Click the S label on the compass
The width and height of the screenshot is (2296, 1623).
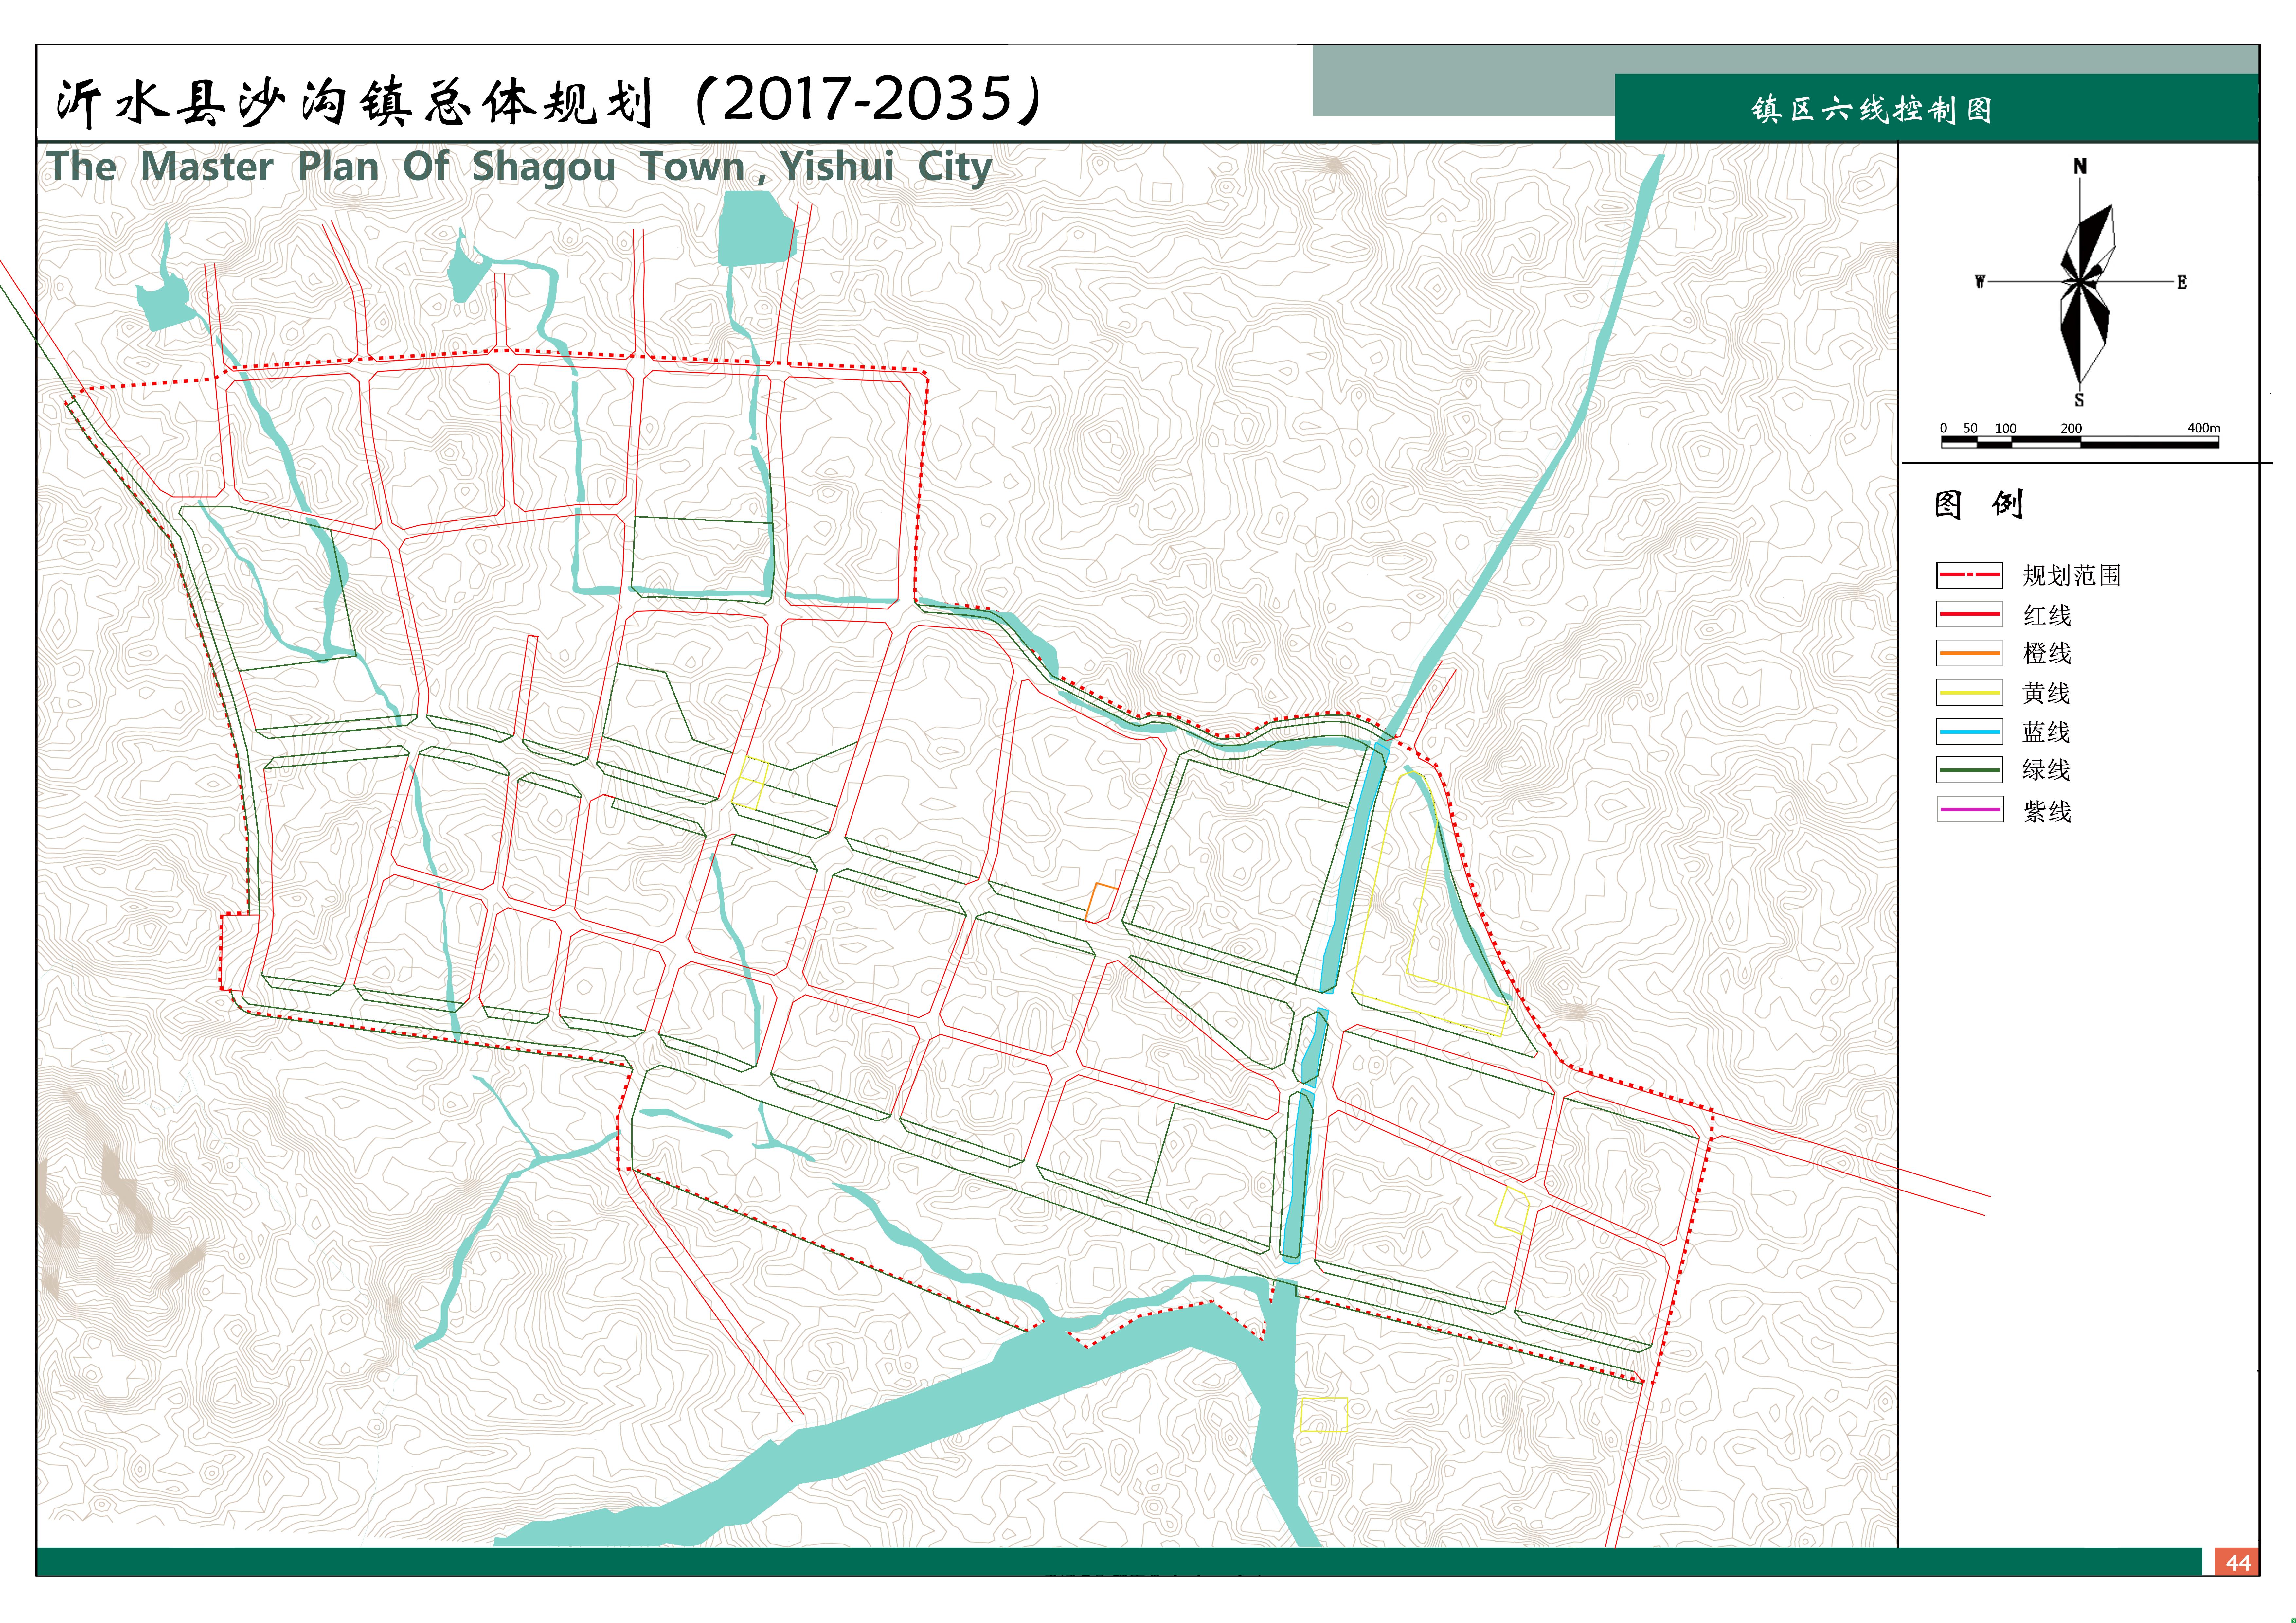(x=2079, y=400)
